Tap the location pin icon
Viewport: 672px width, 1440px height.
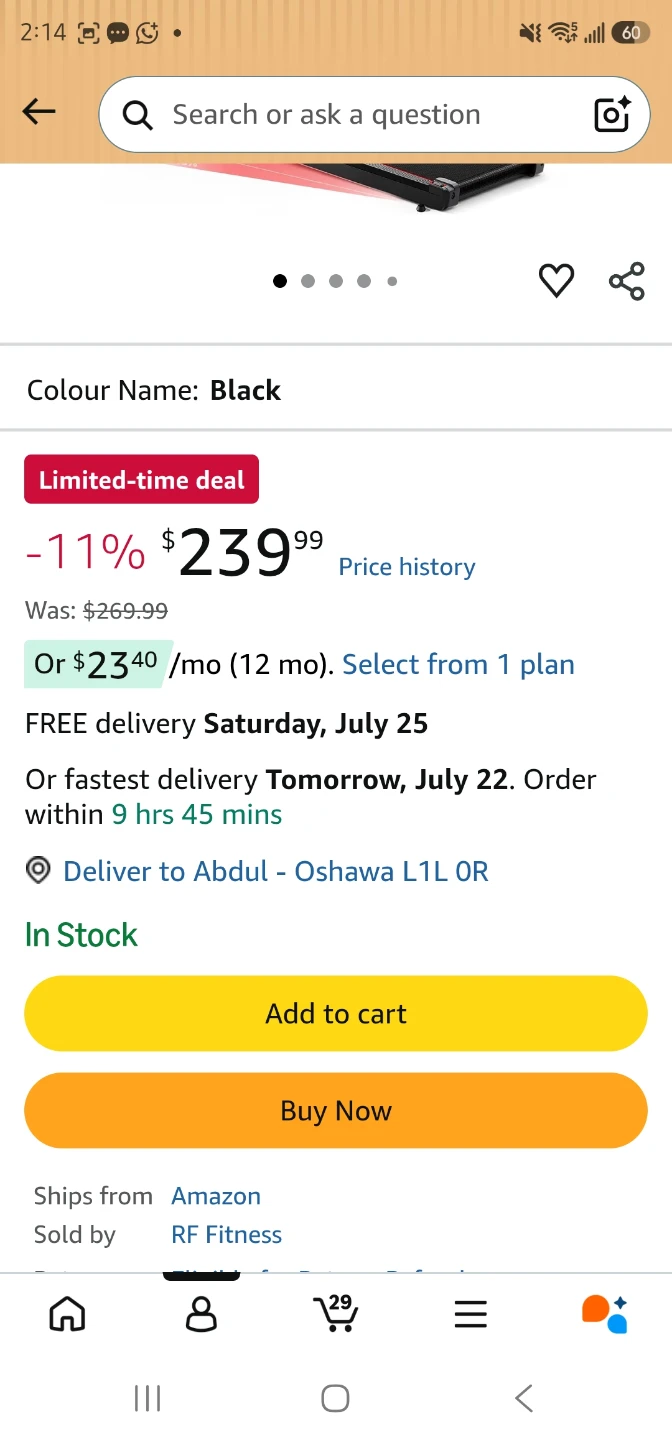38,871
